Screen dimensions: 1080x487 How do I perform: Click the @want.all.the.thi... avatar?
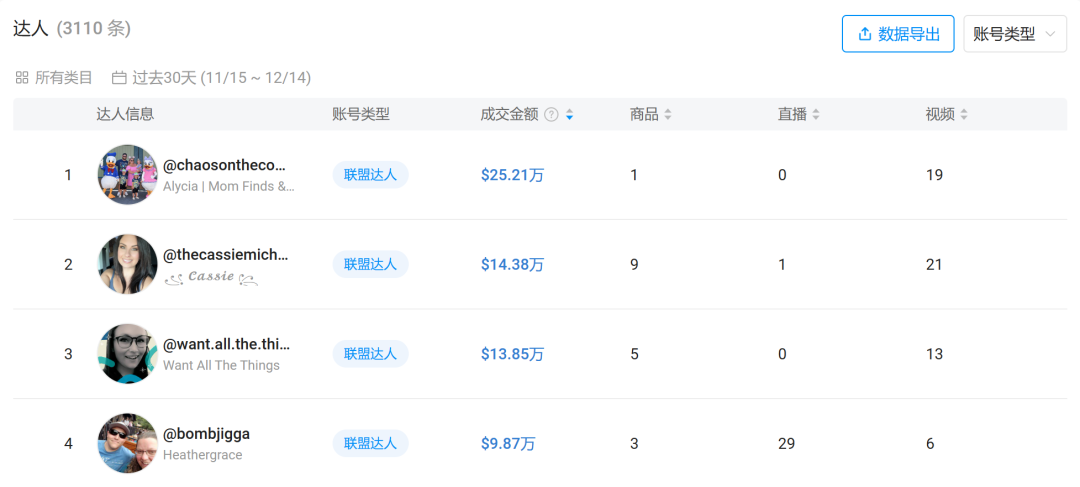pyautogui.click(x=127, y=354)
